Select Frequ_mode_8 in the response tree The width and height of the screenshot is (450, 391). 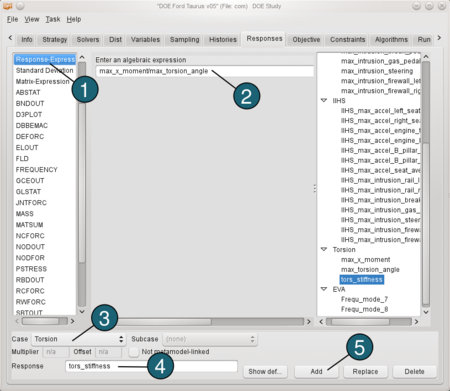(364, 309)
